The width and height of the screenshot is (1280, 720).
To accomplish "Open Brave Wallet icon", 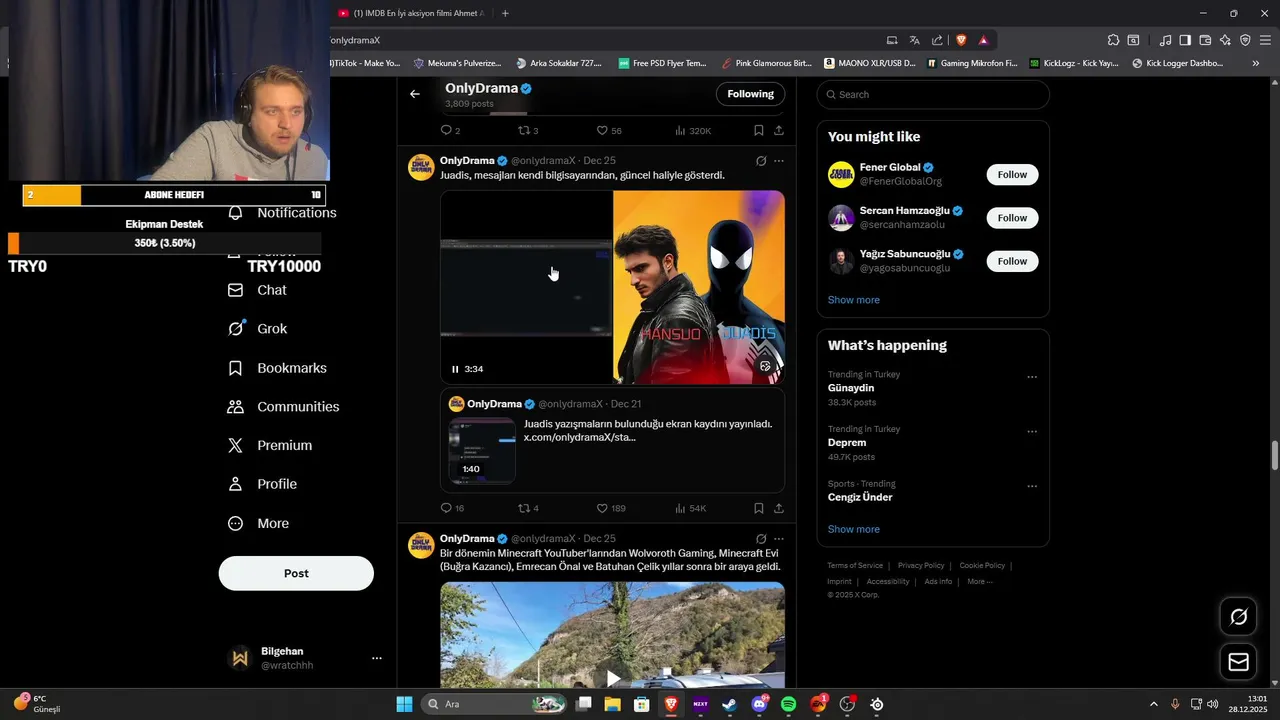I will click(1205, 40).
